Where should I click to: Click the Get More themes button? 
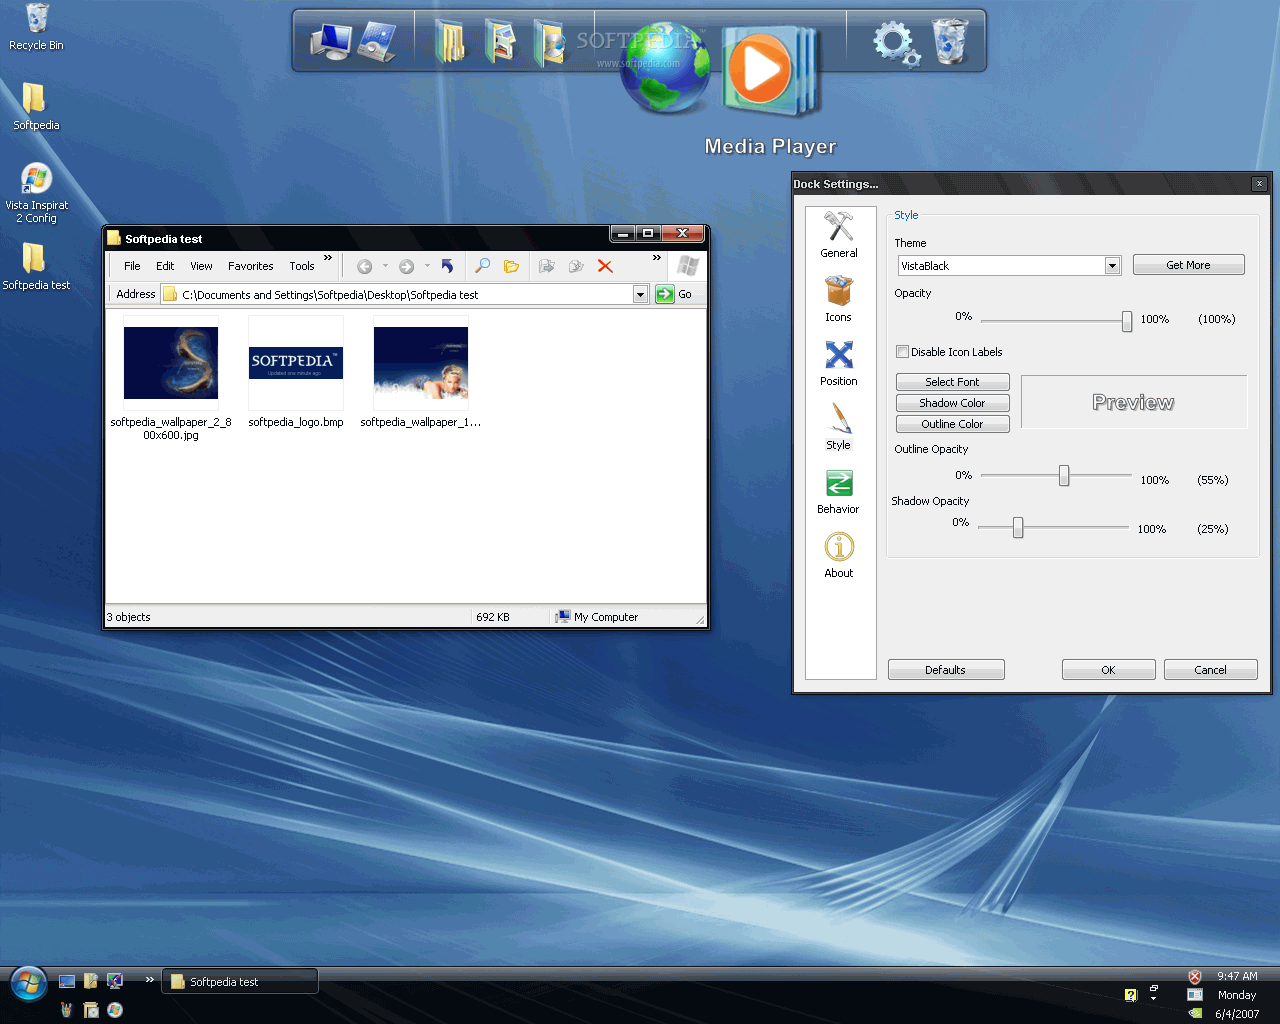tap(1188, 265)
